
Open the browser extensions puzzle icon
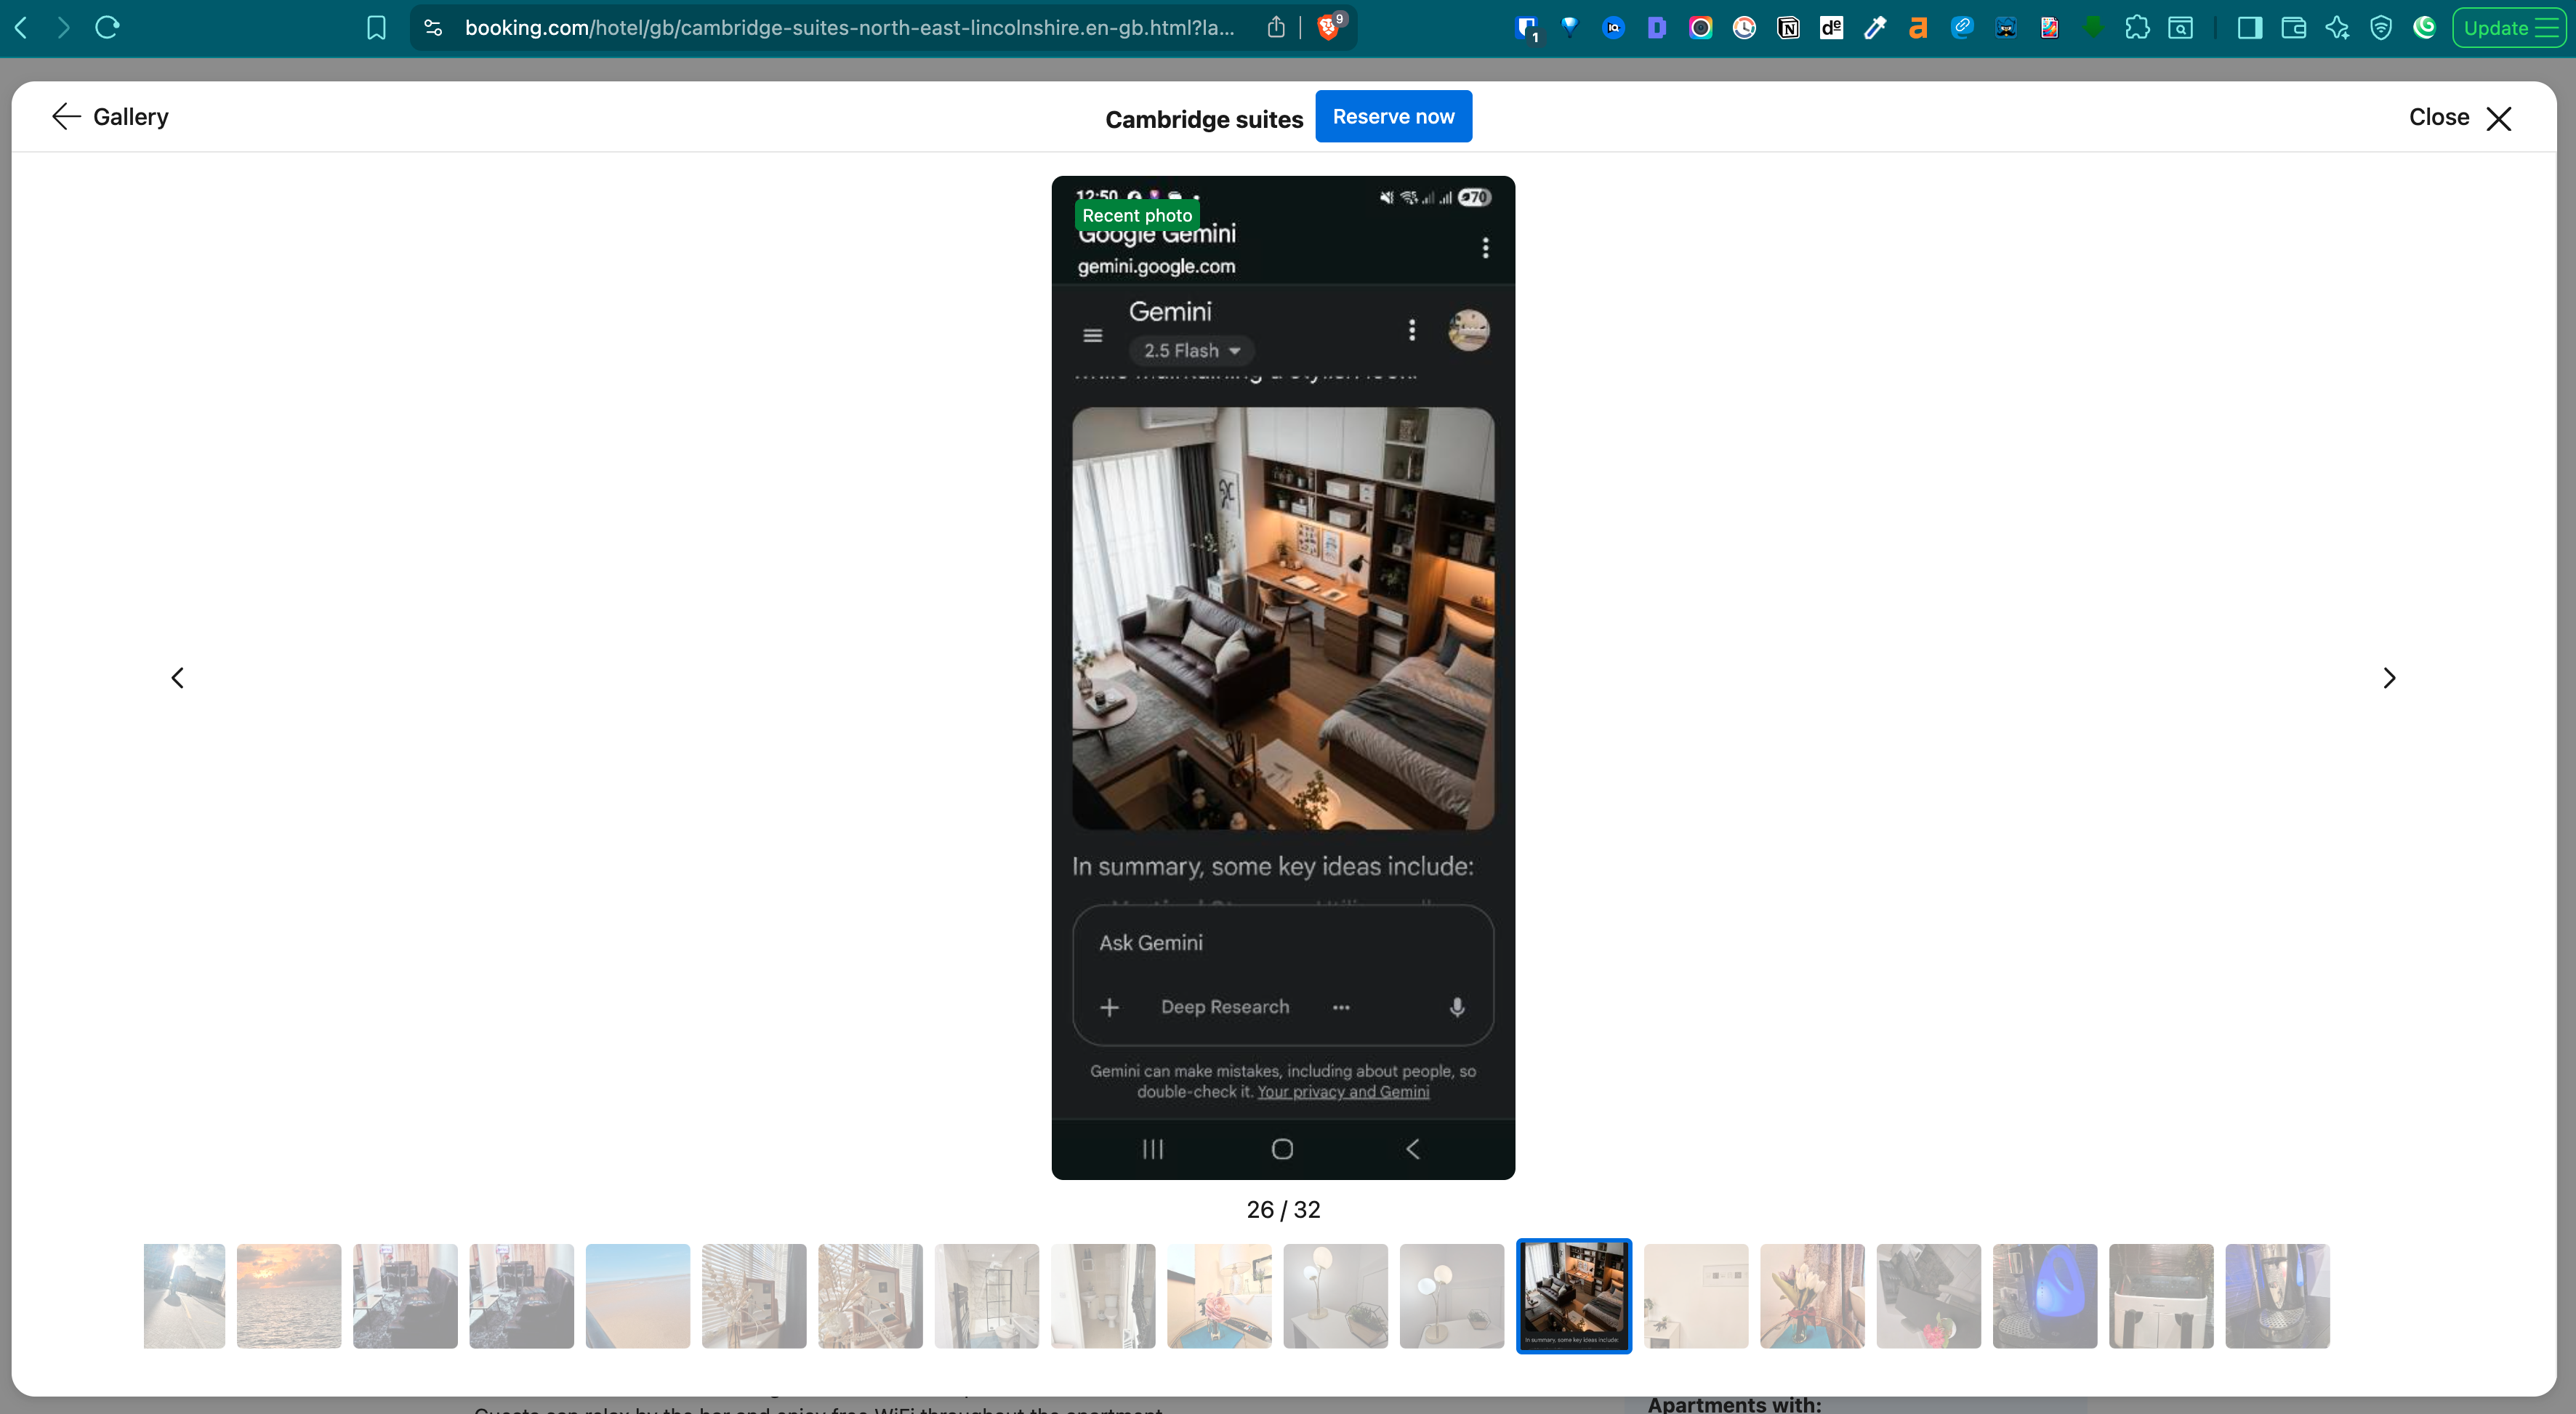pyautogui.click(x=2137, y=27)
